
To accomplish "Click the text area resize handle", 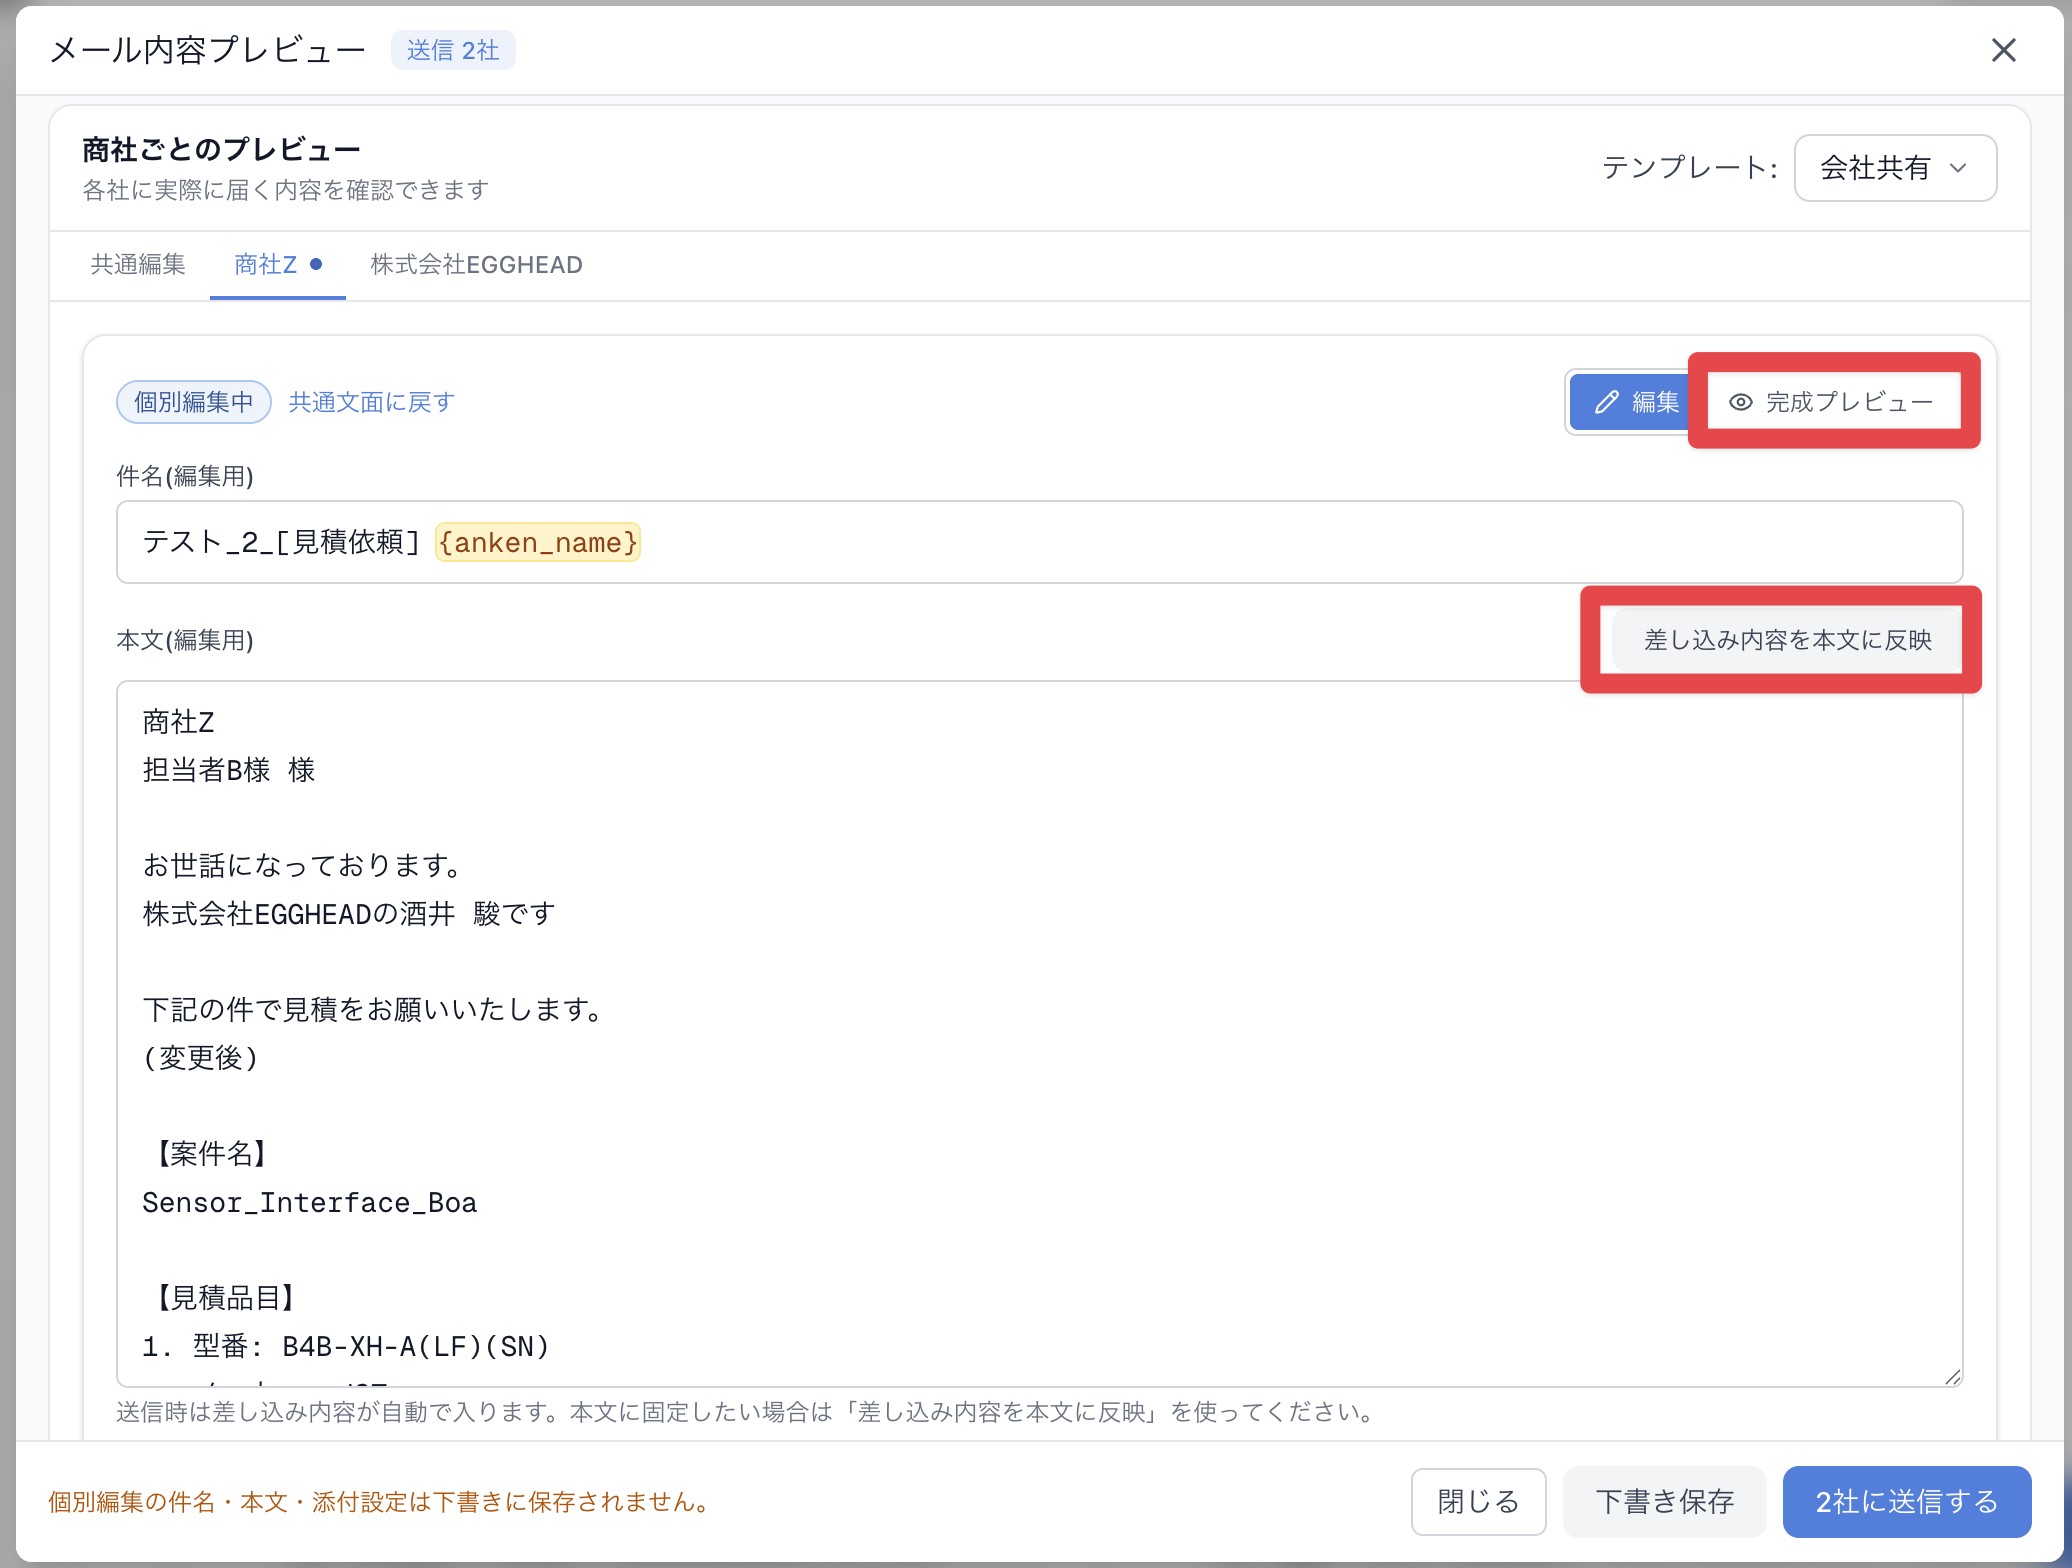I will coord(1952,1376).
